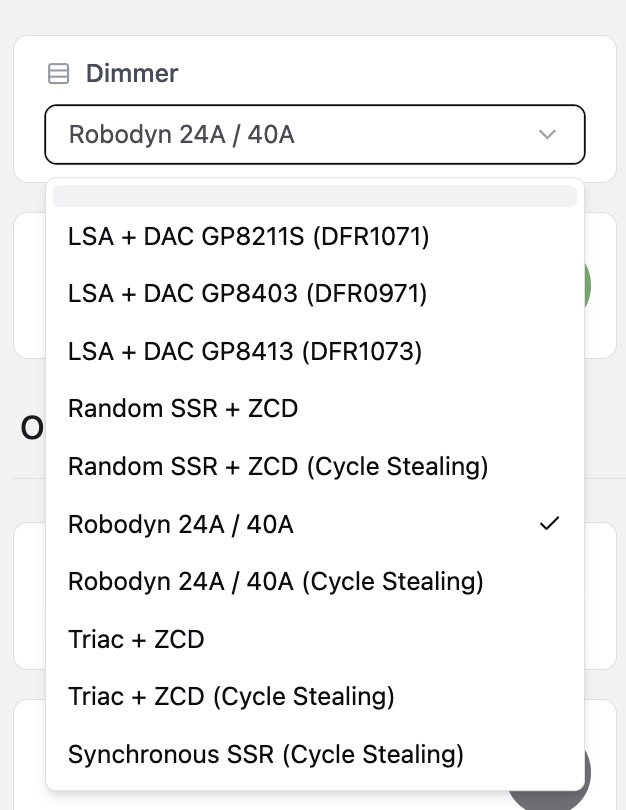626x810 pixels.
Task: Click the Dimmer combo box showing Robodyn
Action: coord(300,134)
